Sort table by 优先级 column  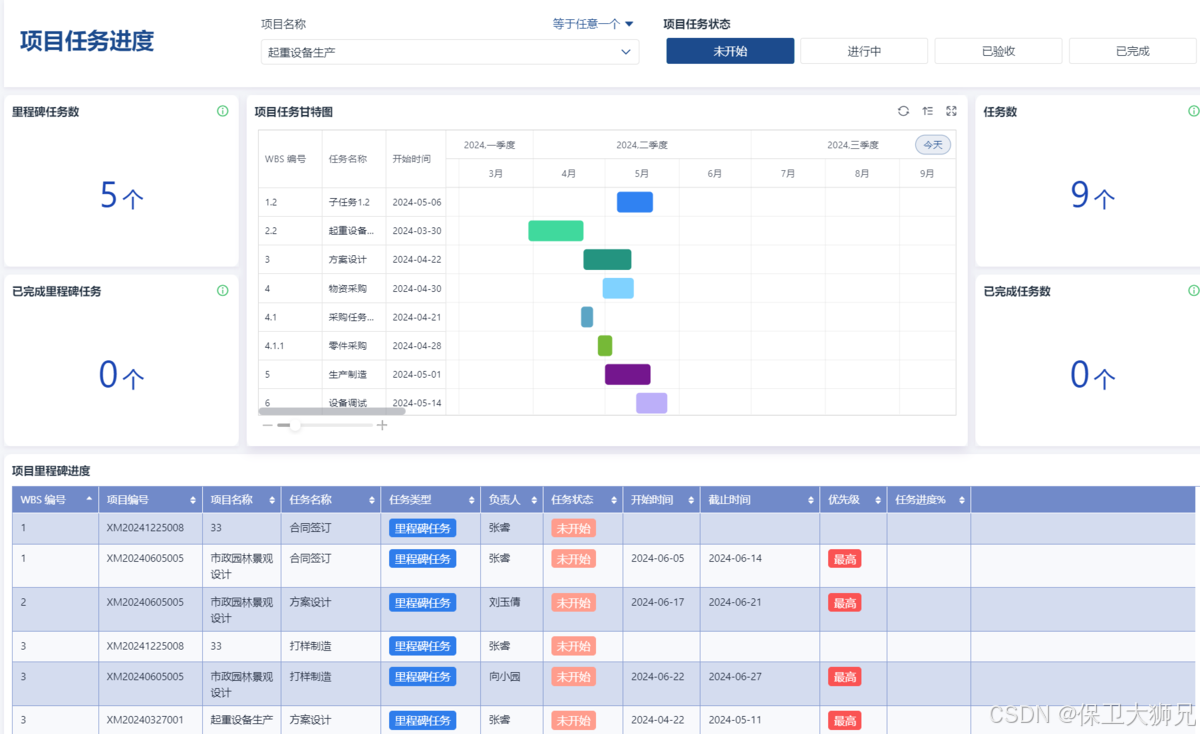coord(878,500)
